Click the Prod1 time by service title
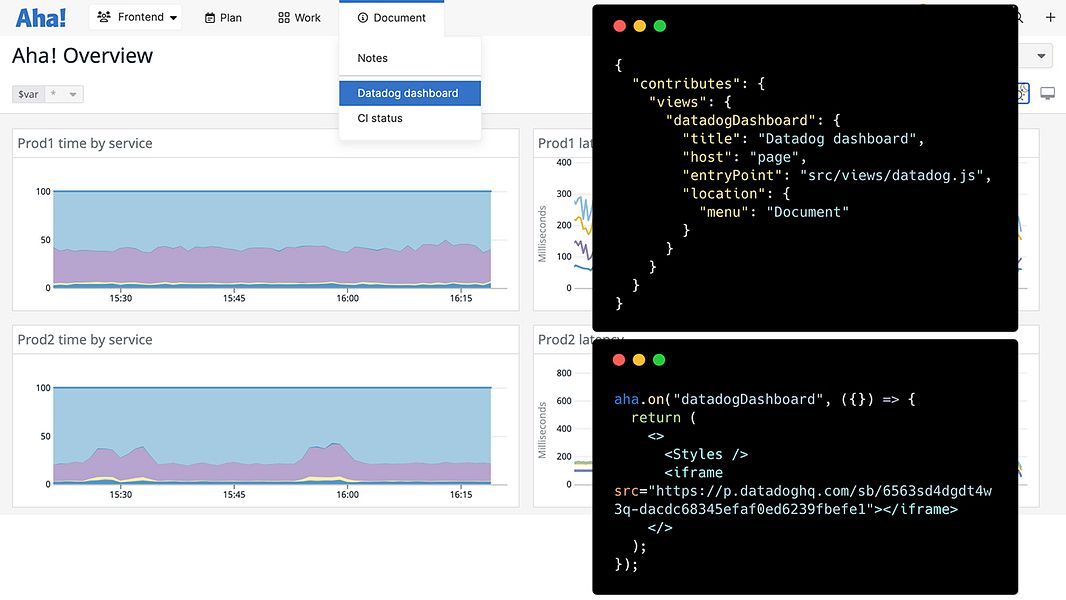Screen dimensions: 1066x600 tap(85, 143)
